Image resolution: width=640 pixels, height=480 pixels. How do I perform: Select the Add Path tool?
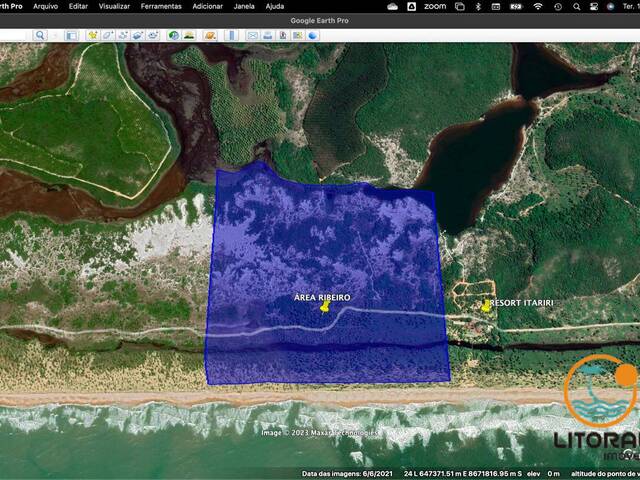[122, 35]
